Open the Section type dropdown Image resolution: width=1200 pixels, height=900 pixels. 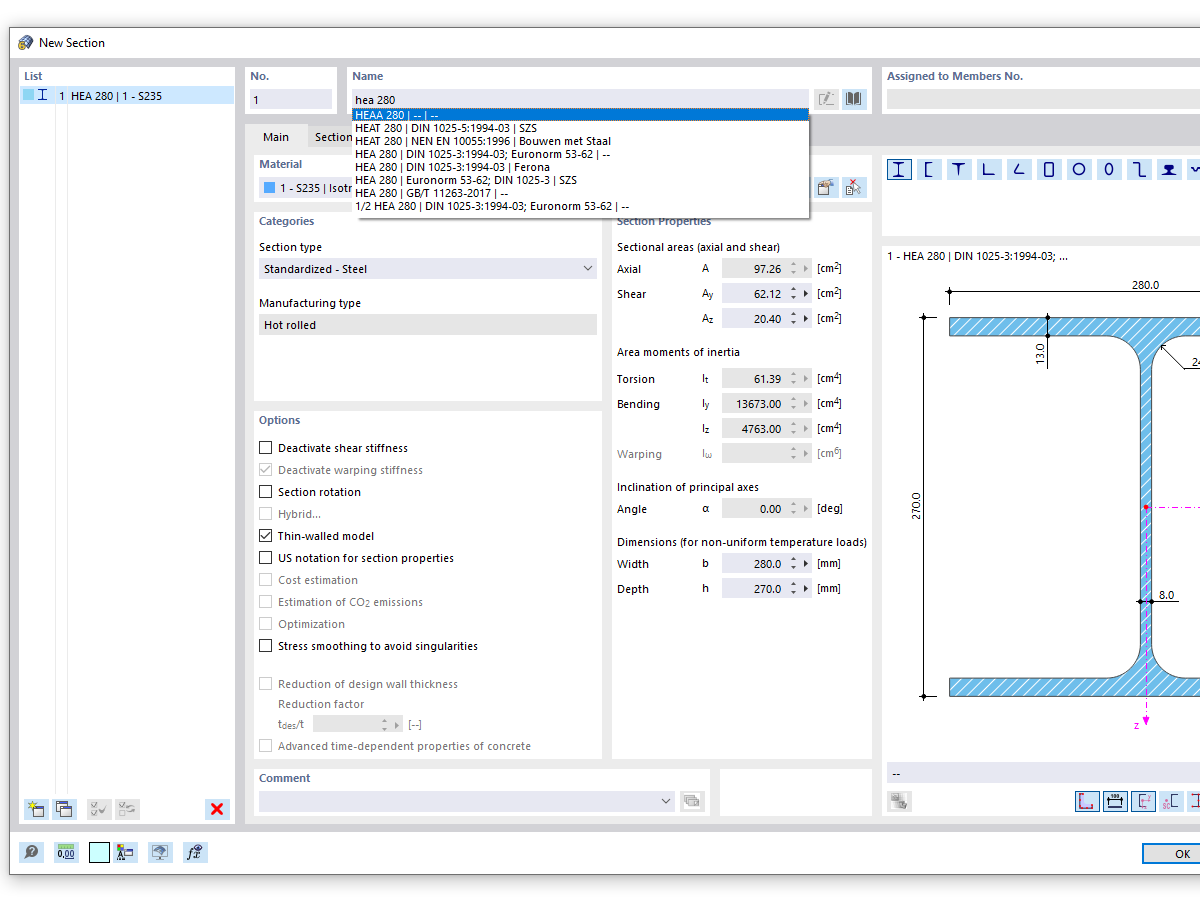tap(428, 269)
